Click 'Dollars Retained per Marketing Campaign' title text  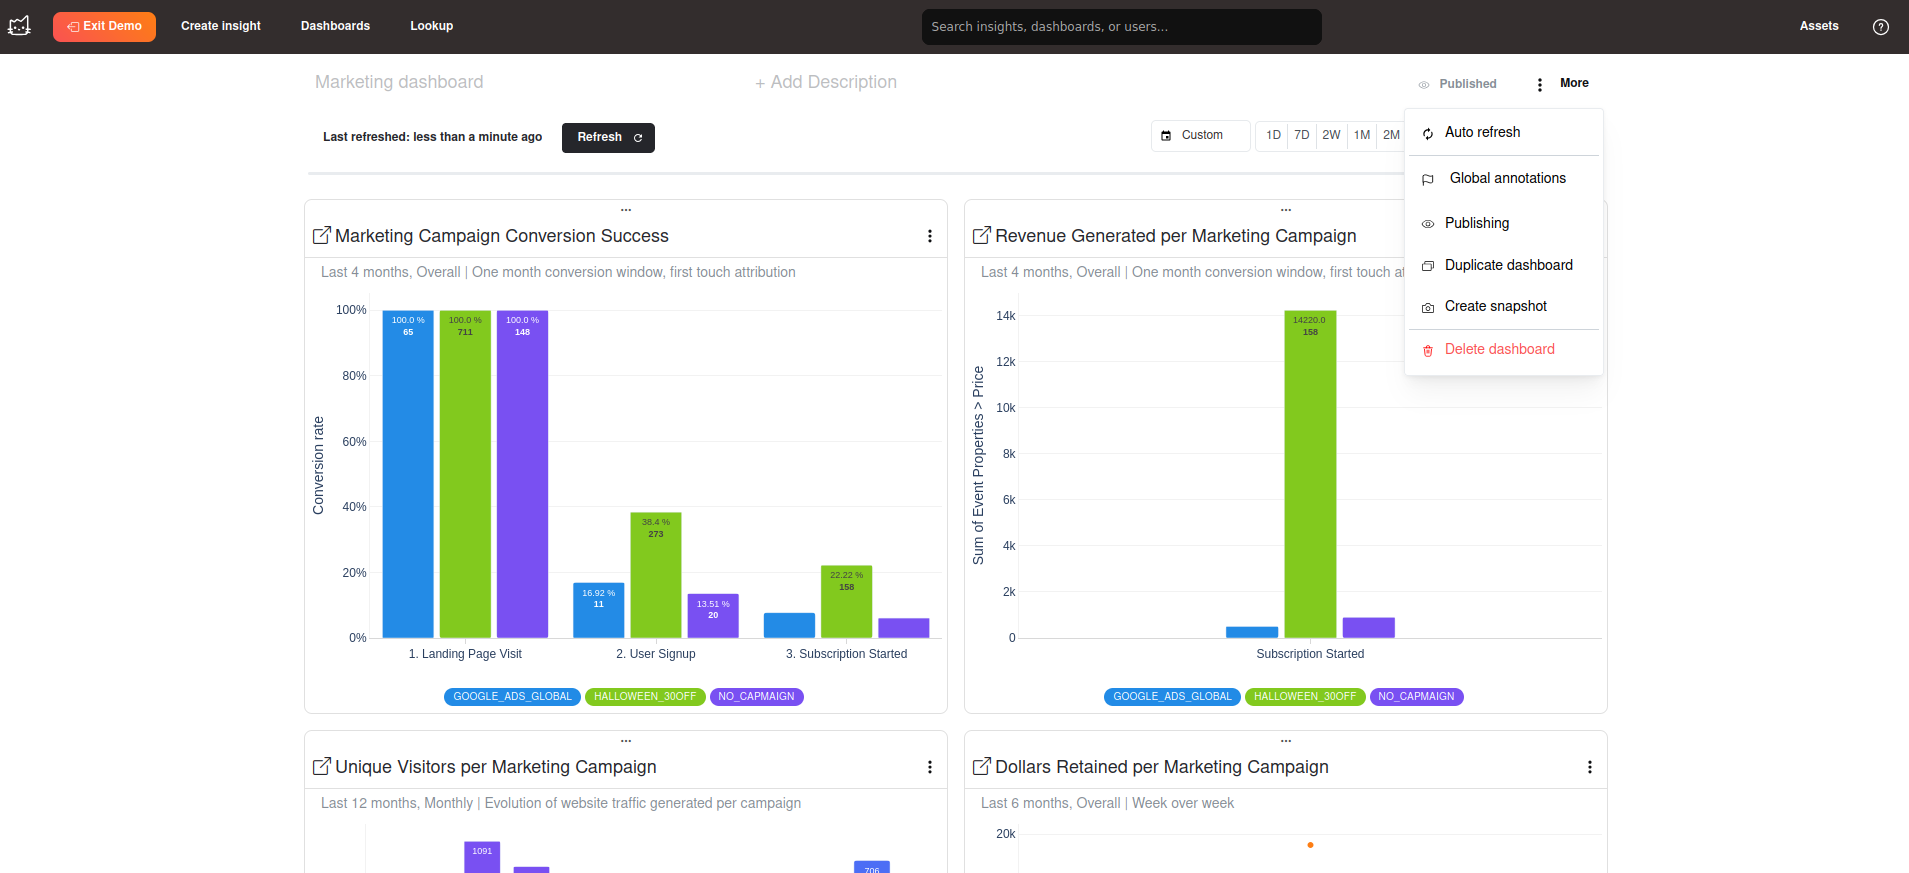[x=1162, y=767]
